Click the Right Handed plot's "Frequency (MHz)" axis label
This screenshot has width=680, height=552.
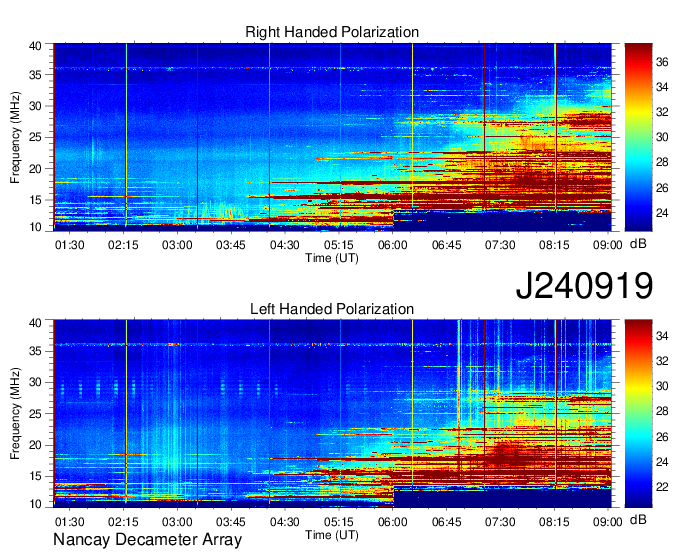click(15, 137)
